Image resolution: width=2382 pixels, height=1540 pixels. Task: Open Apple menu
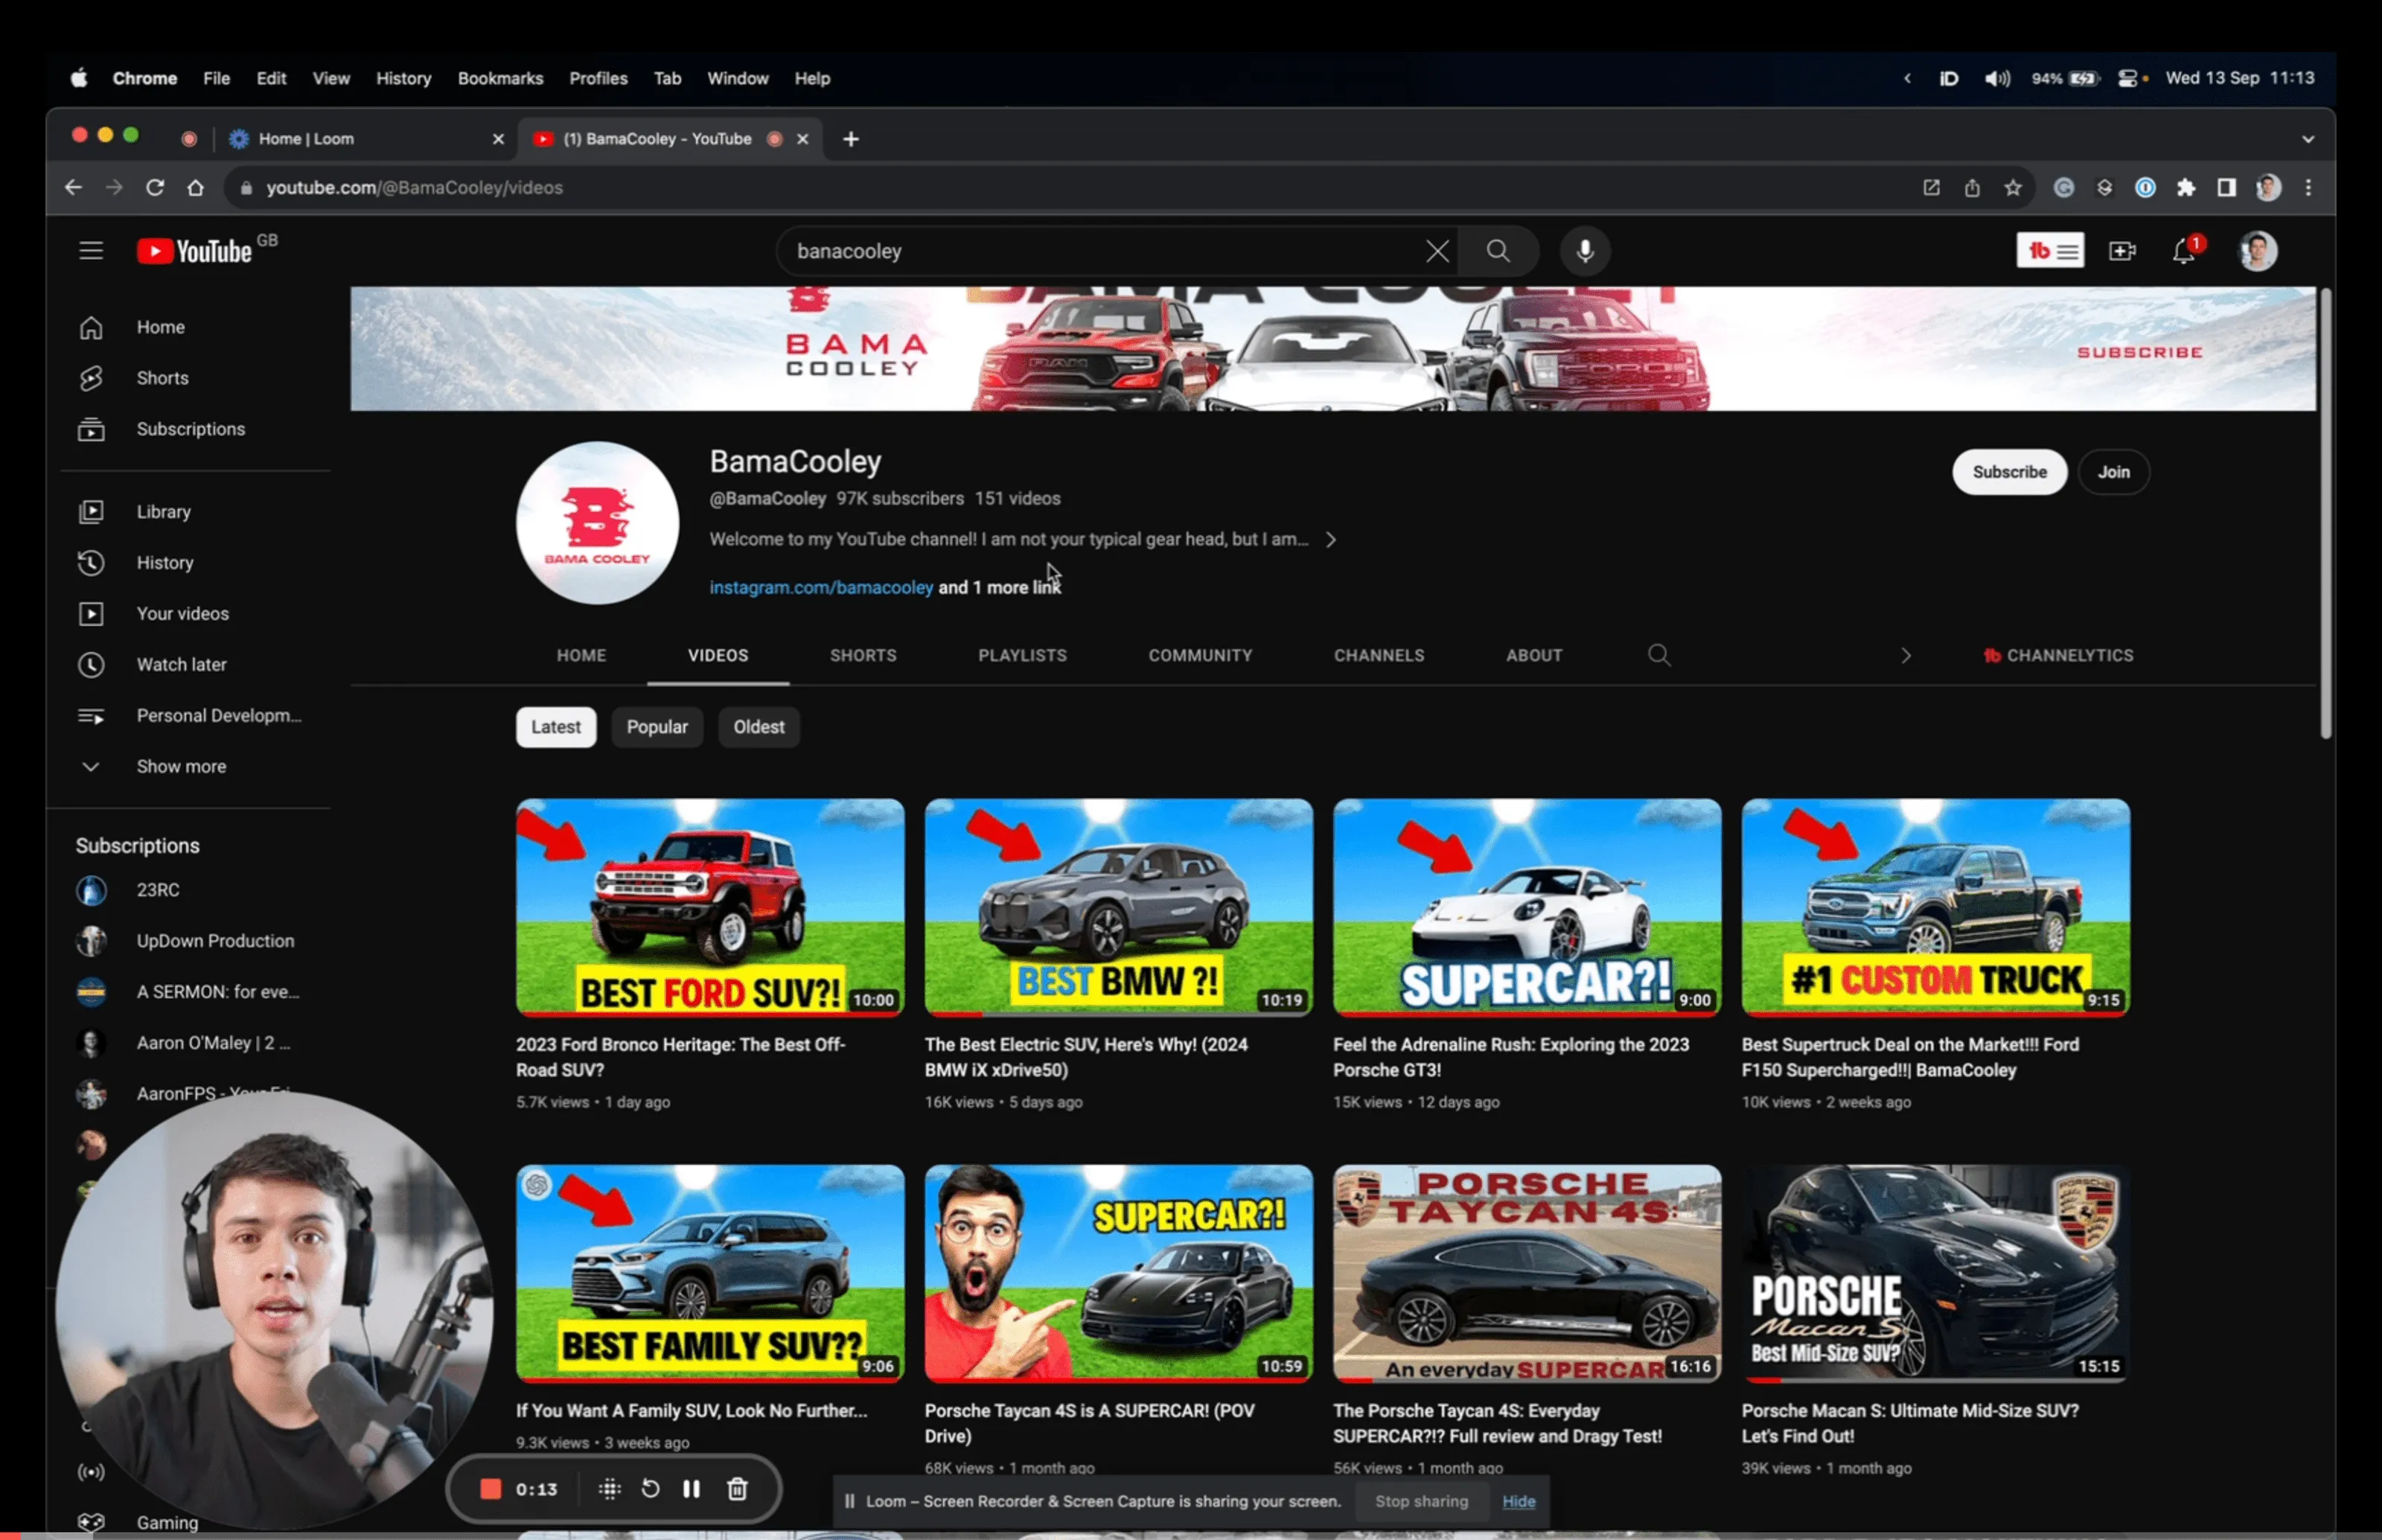(x=79, y=78)
